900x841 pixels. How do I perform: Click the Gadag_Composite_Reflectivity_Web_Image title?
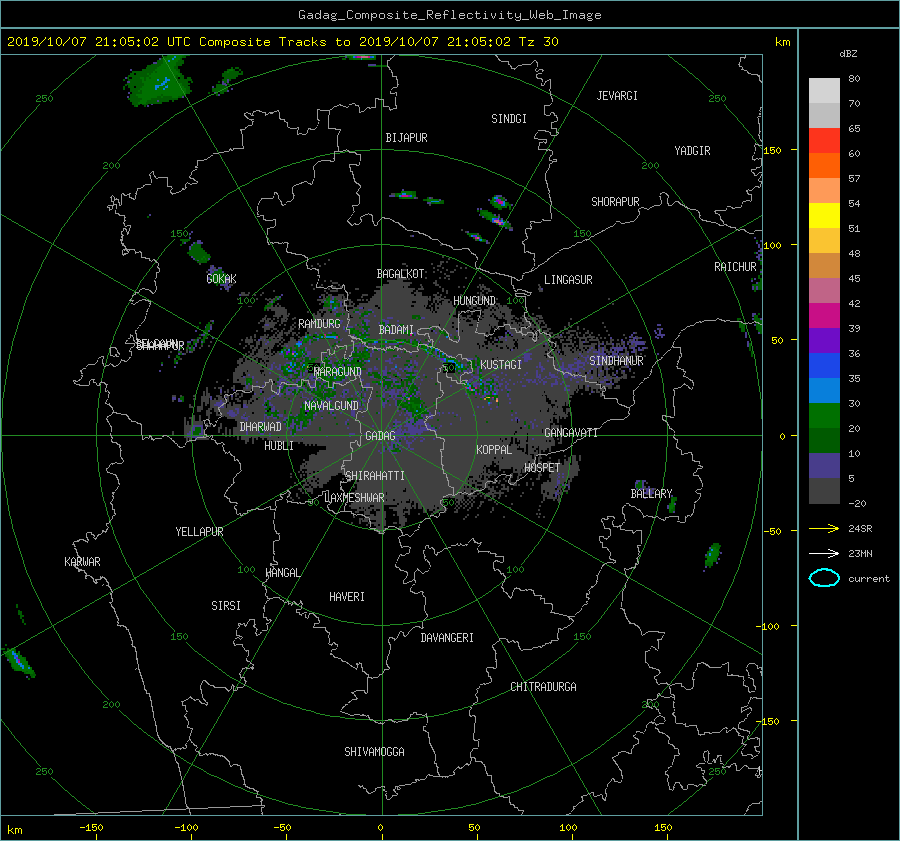coord(449,15)
